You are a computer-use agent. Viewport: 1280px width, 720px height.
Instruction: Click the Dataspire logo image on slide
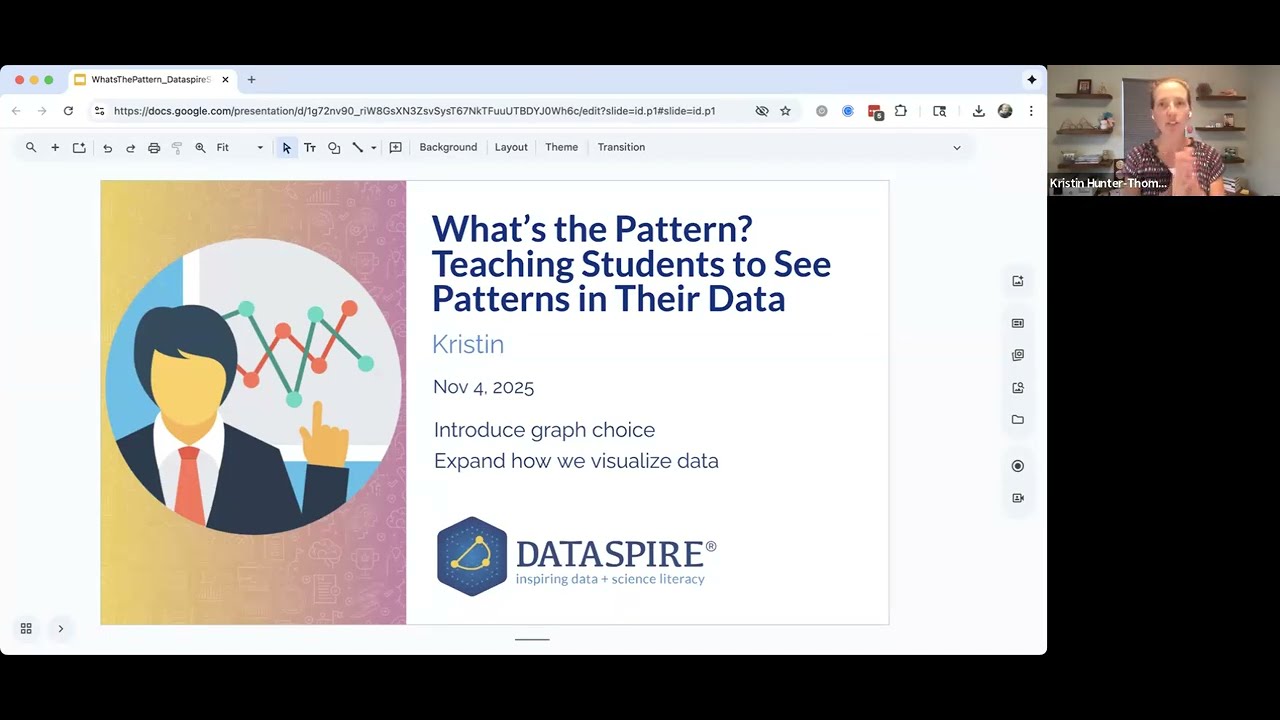577,556
